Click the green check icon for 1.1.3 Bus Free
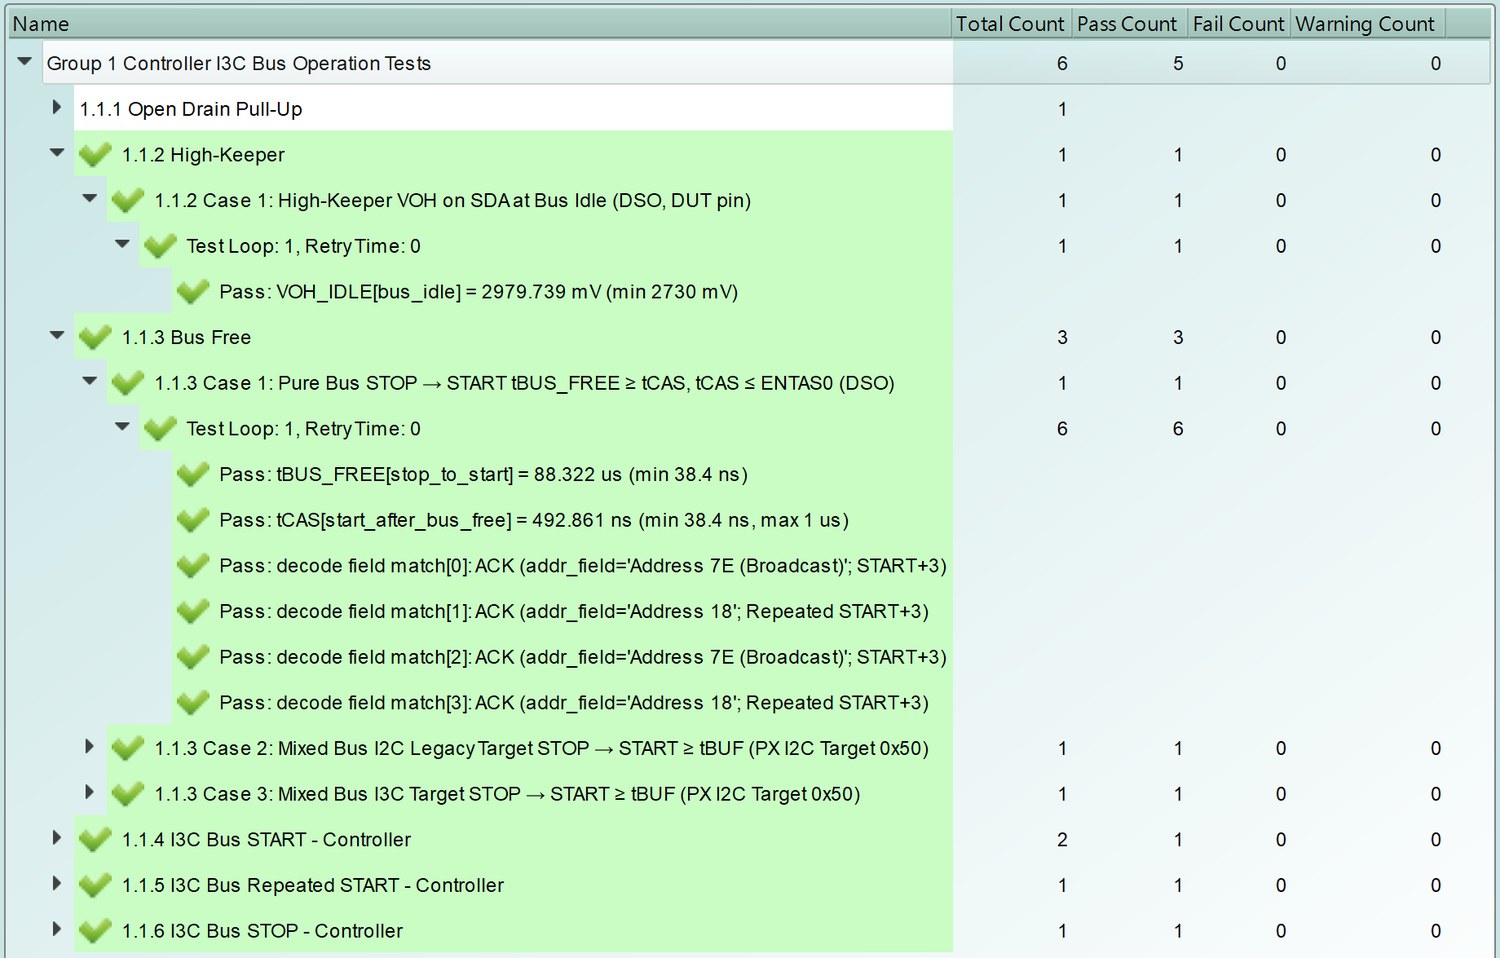The height and width of the screenshot is (958, 1500). click(95, 338)
